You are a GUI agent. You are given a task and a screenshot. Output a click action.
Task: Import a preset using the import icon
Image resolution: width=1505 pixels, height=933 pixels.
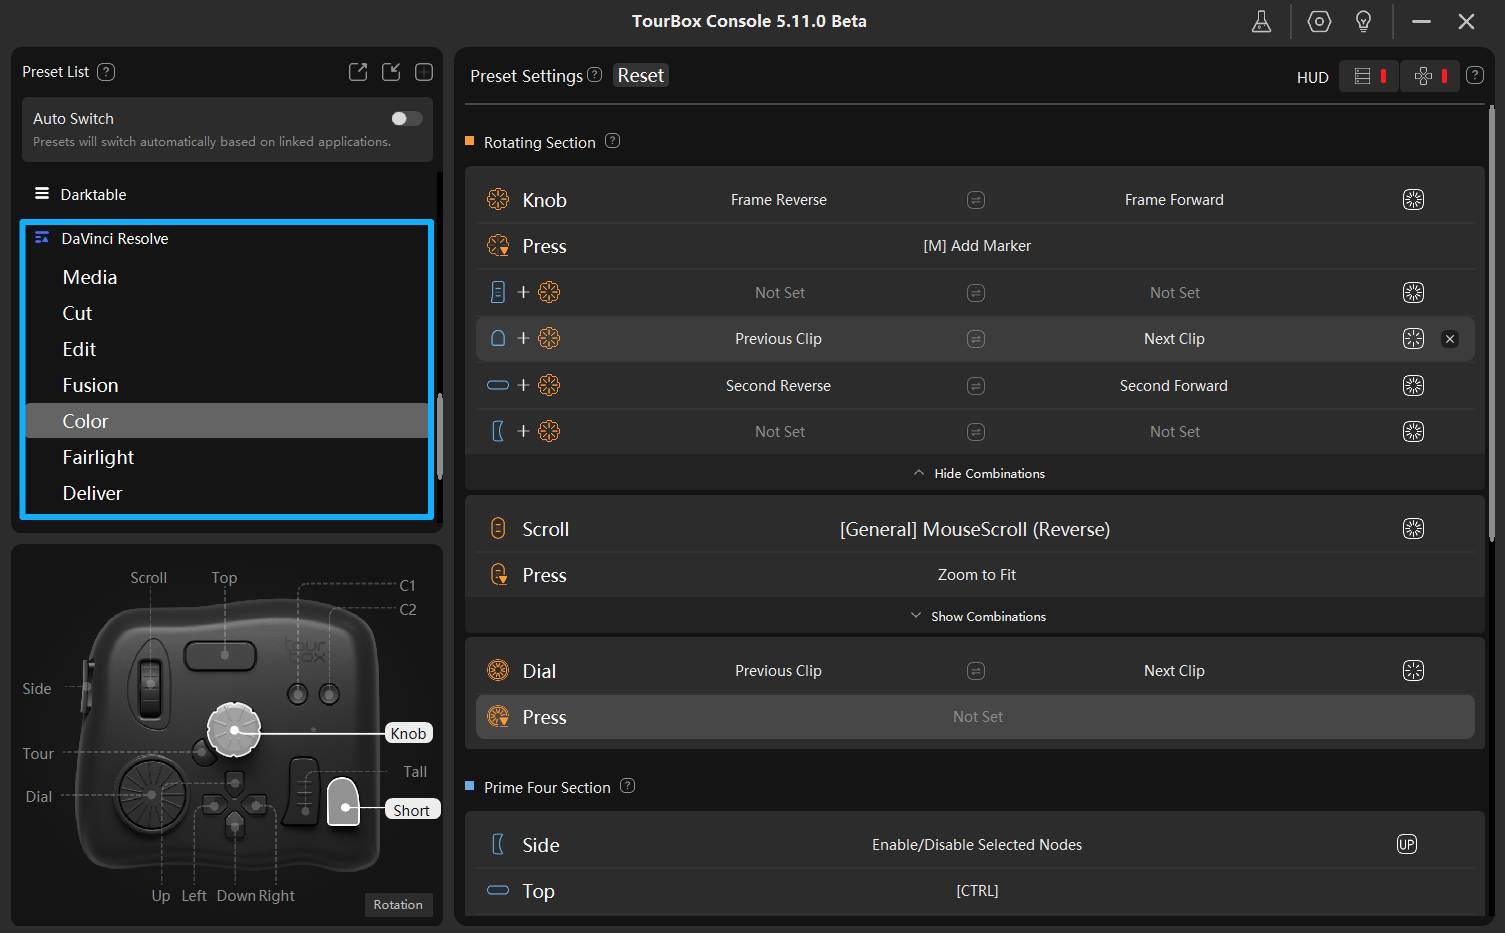(x=391, y=71)
